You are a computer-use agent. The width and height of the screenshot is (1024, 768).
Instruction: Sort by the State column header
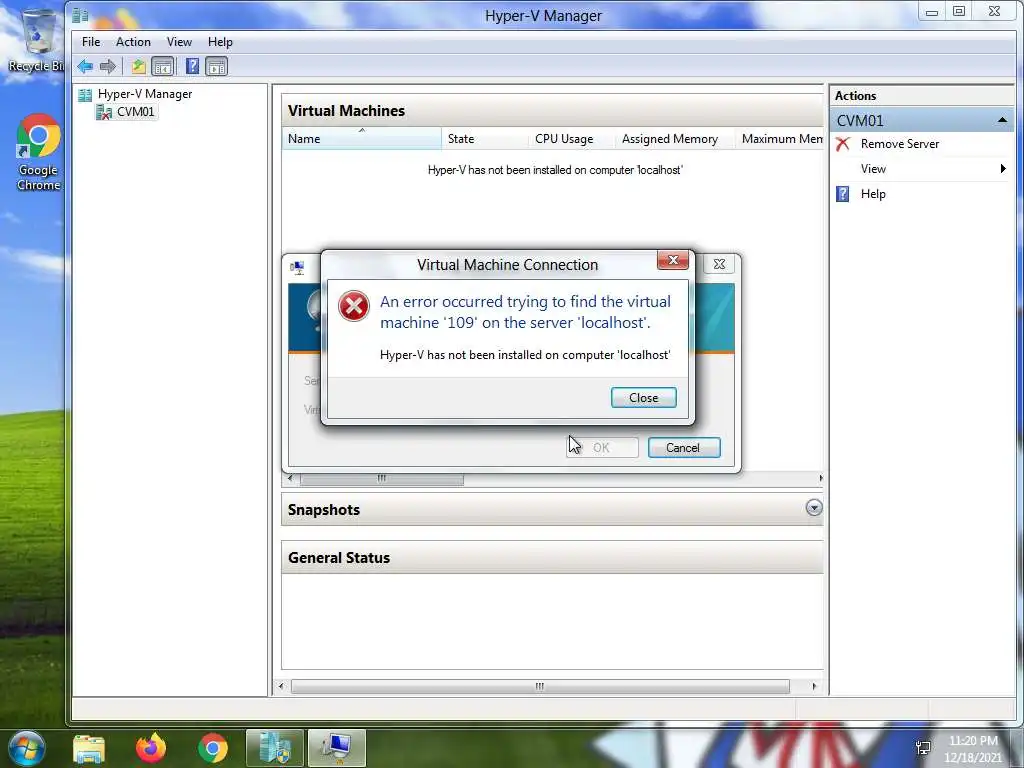tap(485, 138)
